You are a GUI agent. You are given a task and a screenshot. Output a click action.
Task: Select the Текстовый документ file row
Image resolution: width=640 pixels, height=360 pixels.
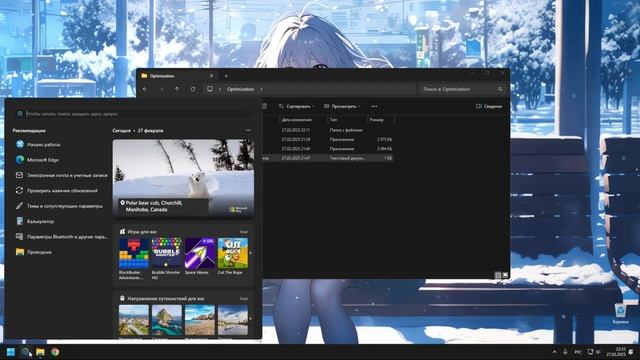pos(328,158)
